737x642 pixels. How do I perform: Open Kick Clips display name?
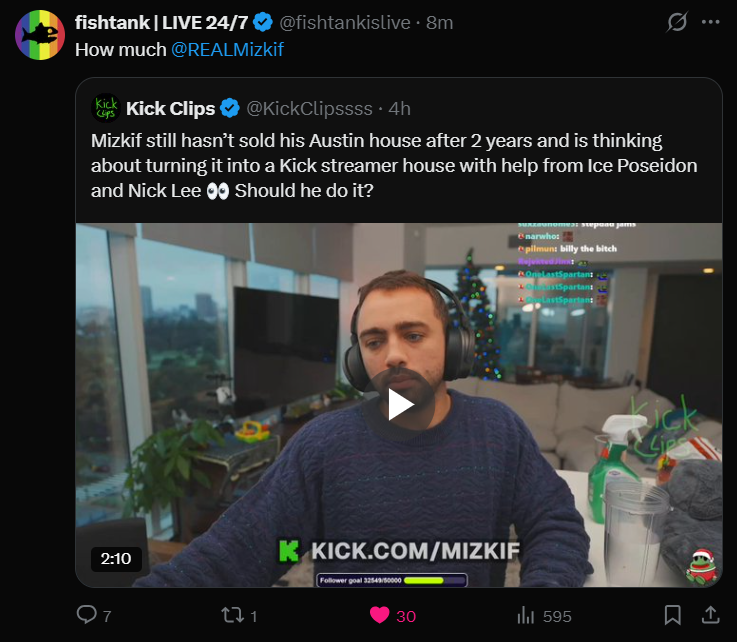point(171,109)
